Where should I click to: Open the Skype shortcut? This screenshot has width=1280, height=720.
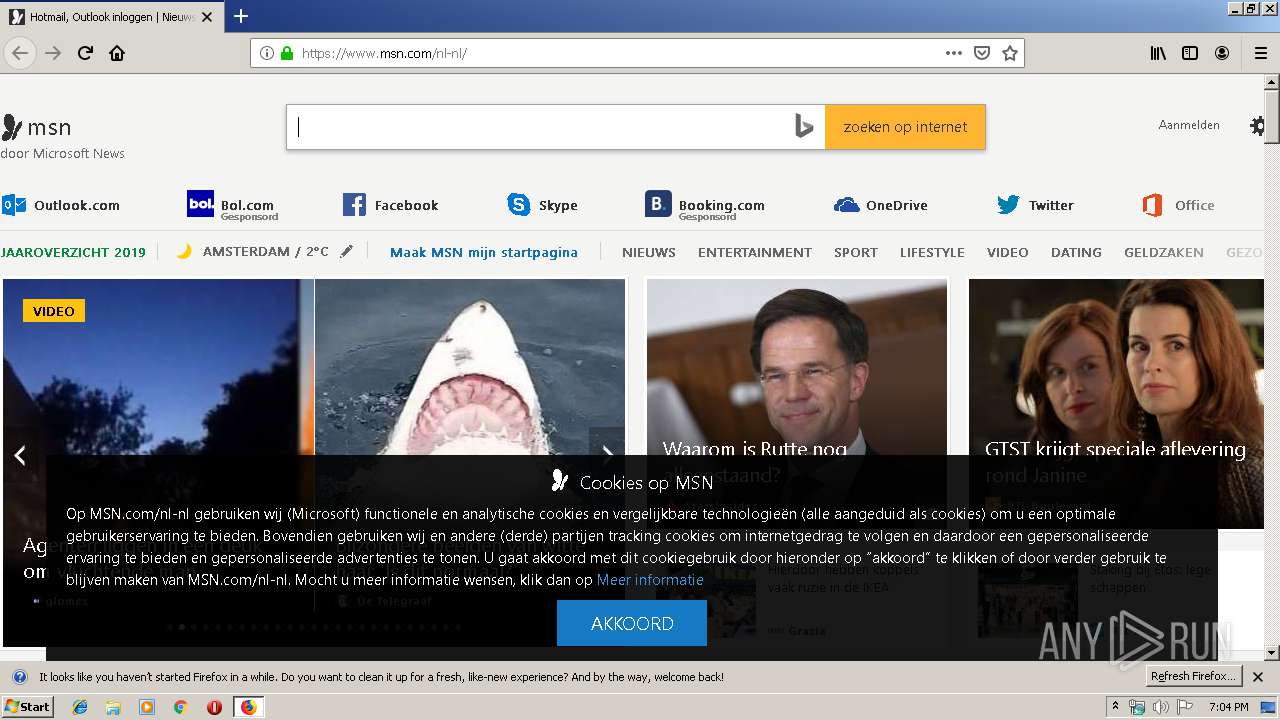[543, 205]
